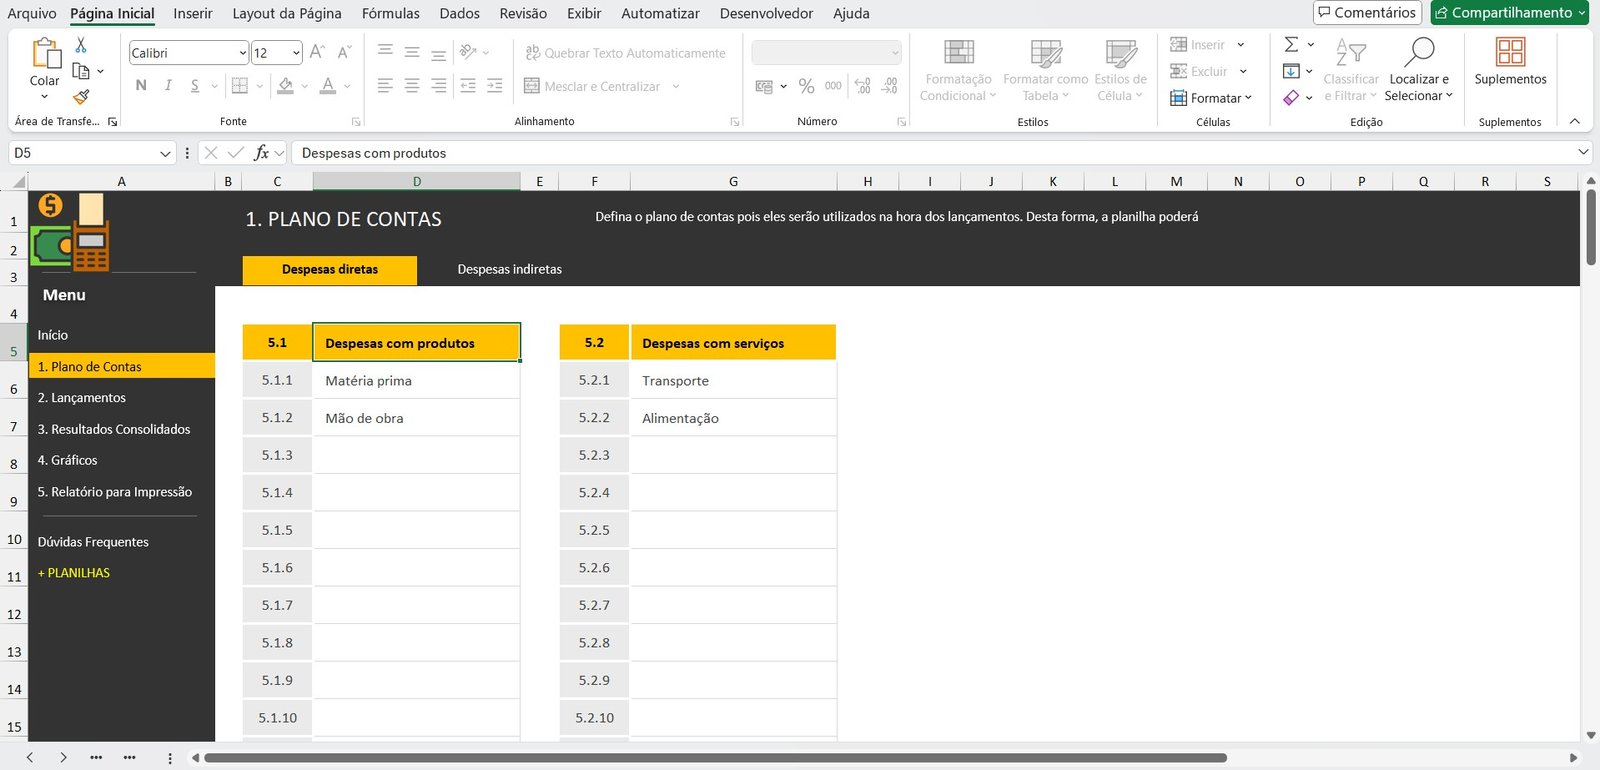Click the AutoSum sigma icon
The width and height of the screenshot is (1600, 770).
click(1292, 45)
